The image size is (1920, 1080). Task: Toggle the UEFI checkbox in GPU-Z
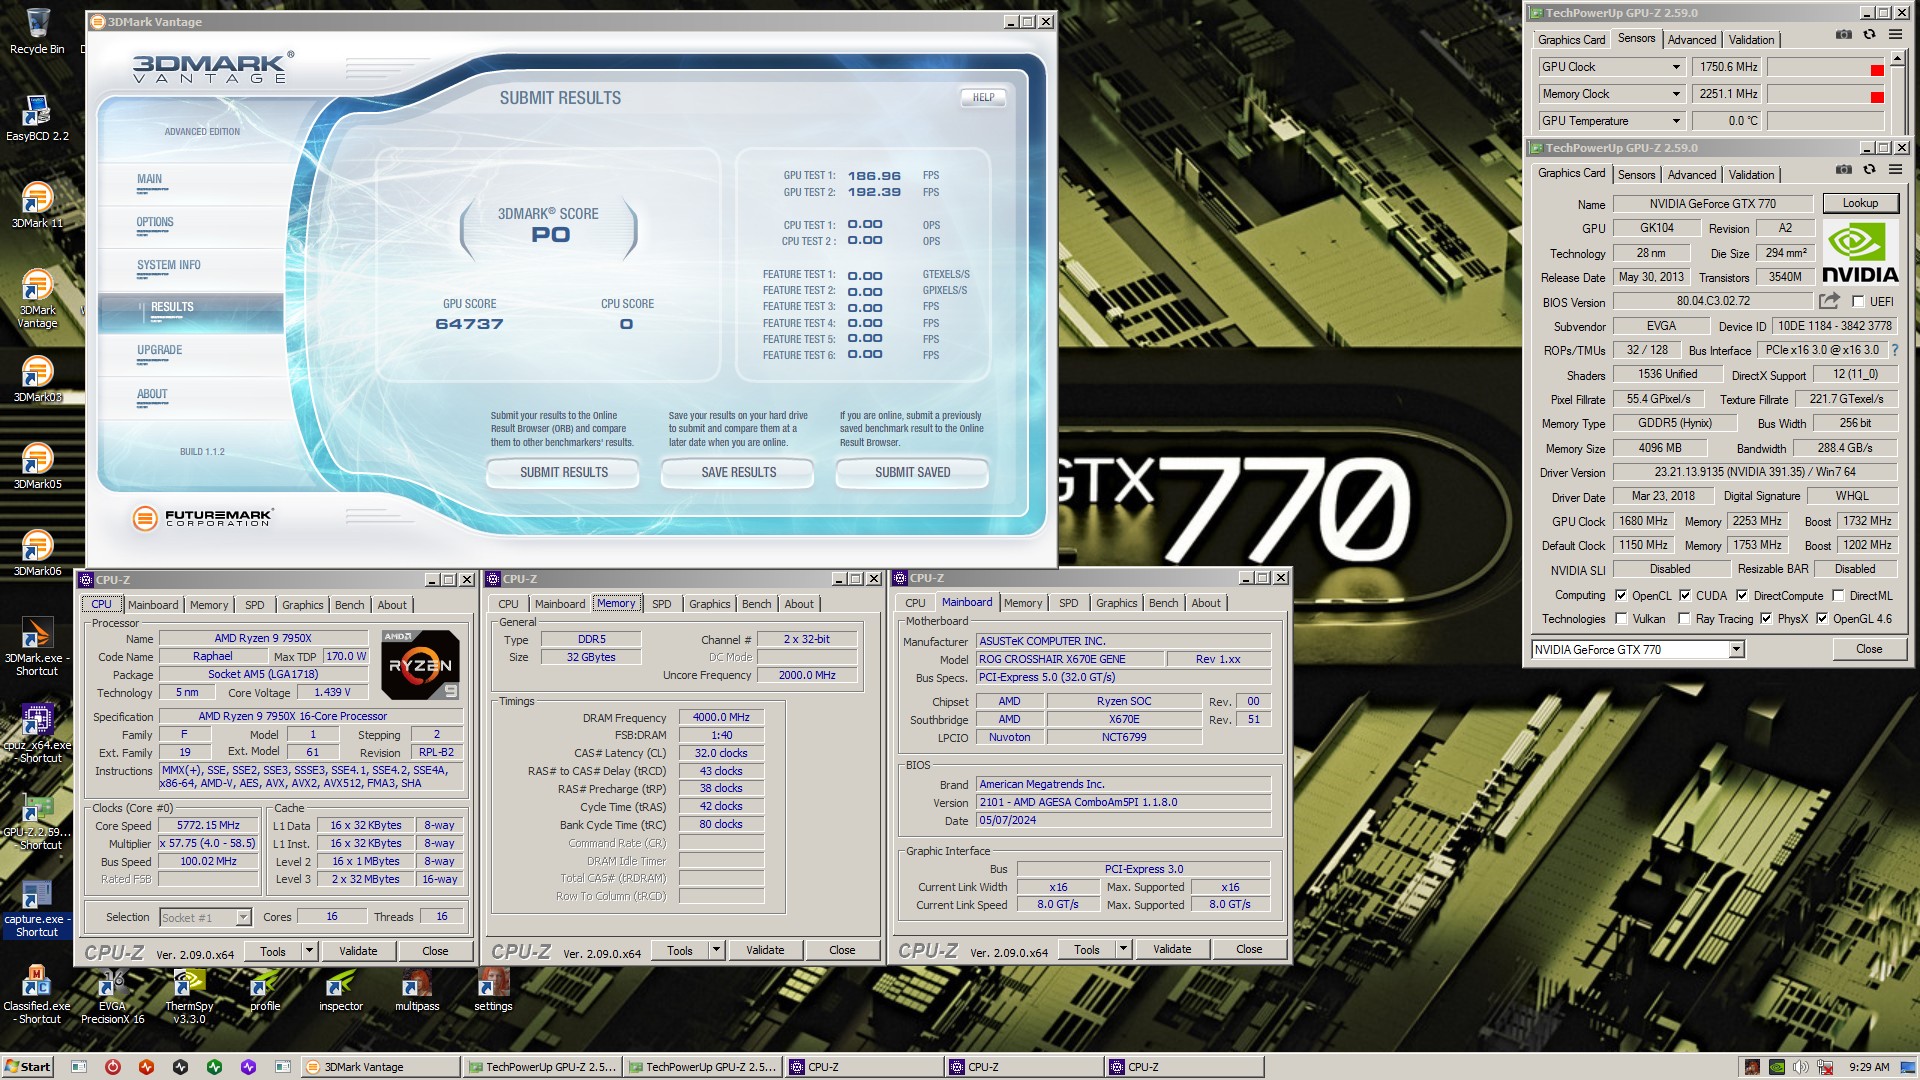[1858, 301]
